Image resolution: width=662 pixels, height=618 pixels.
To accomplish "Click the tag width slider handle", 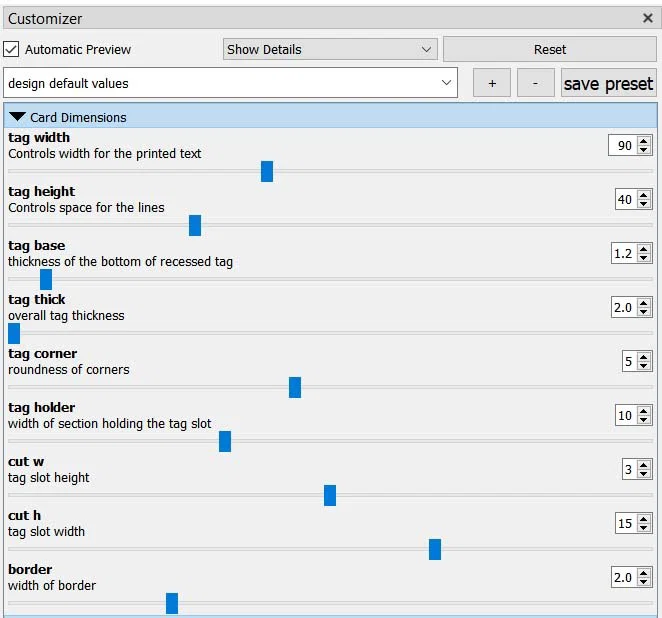I will point(267,171).
